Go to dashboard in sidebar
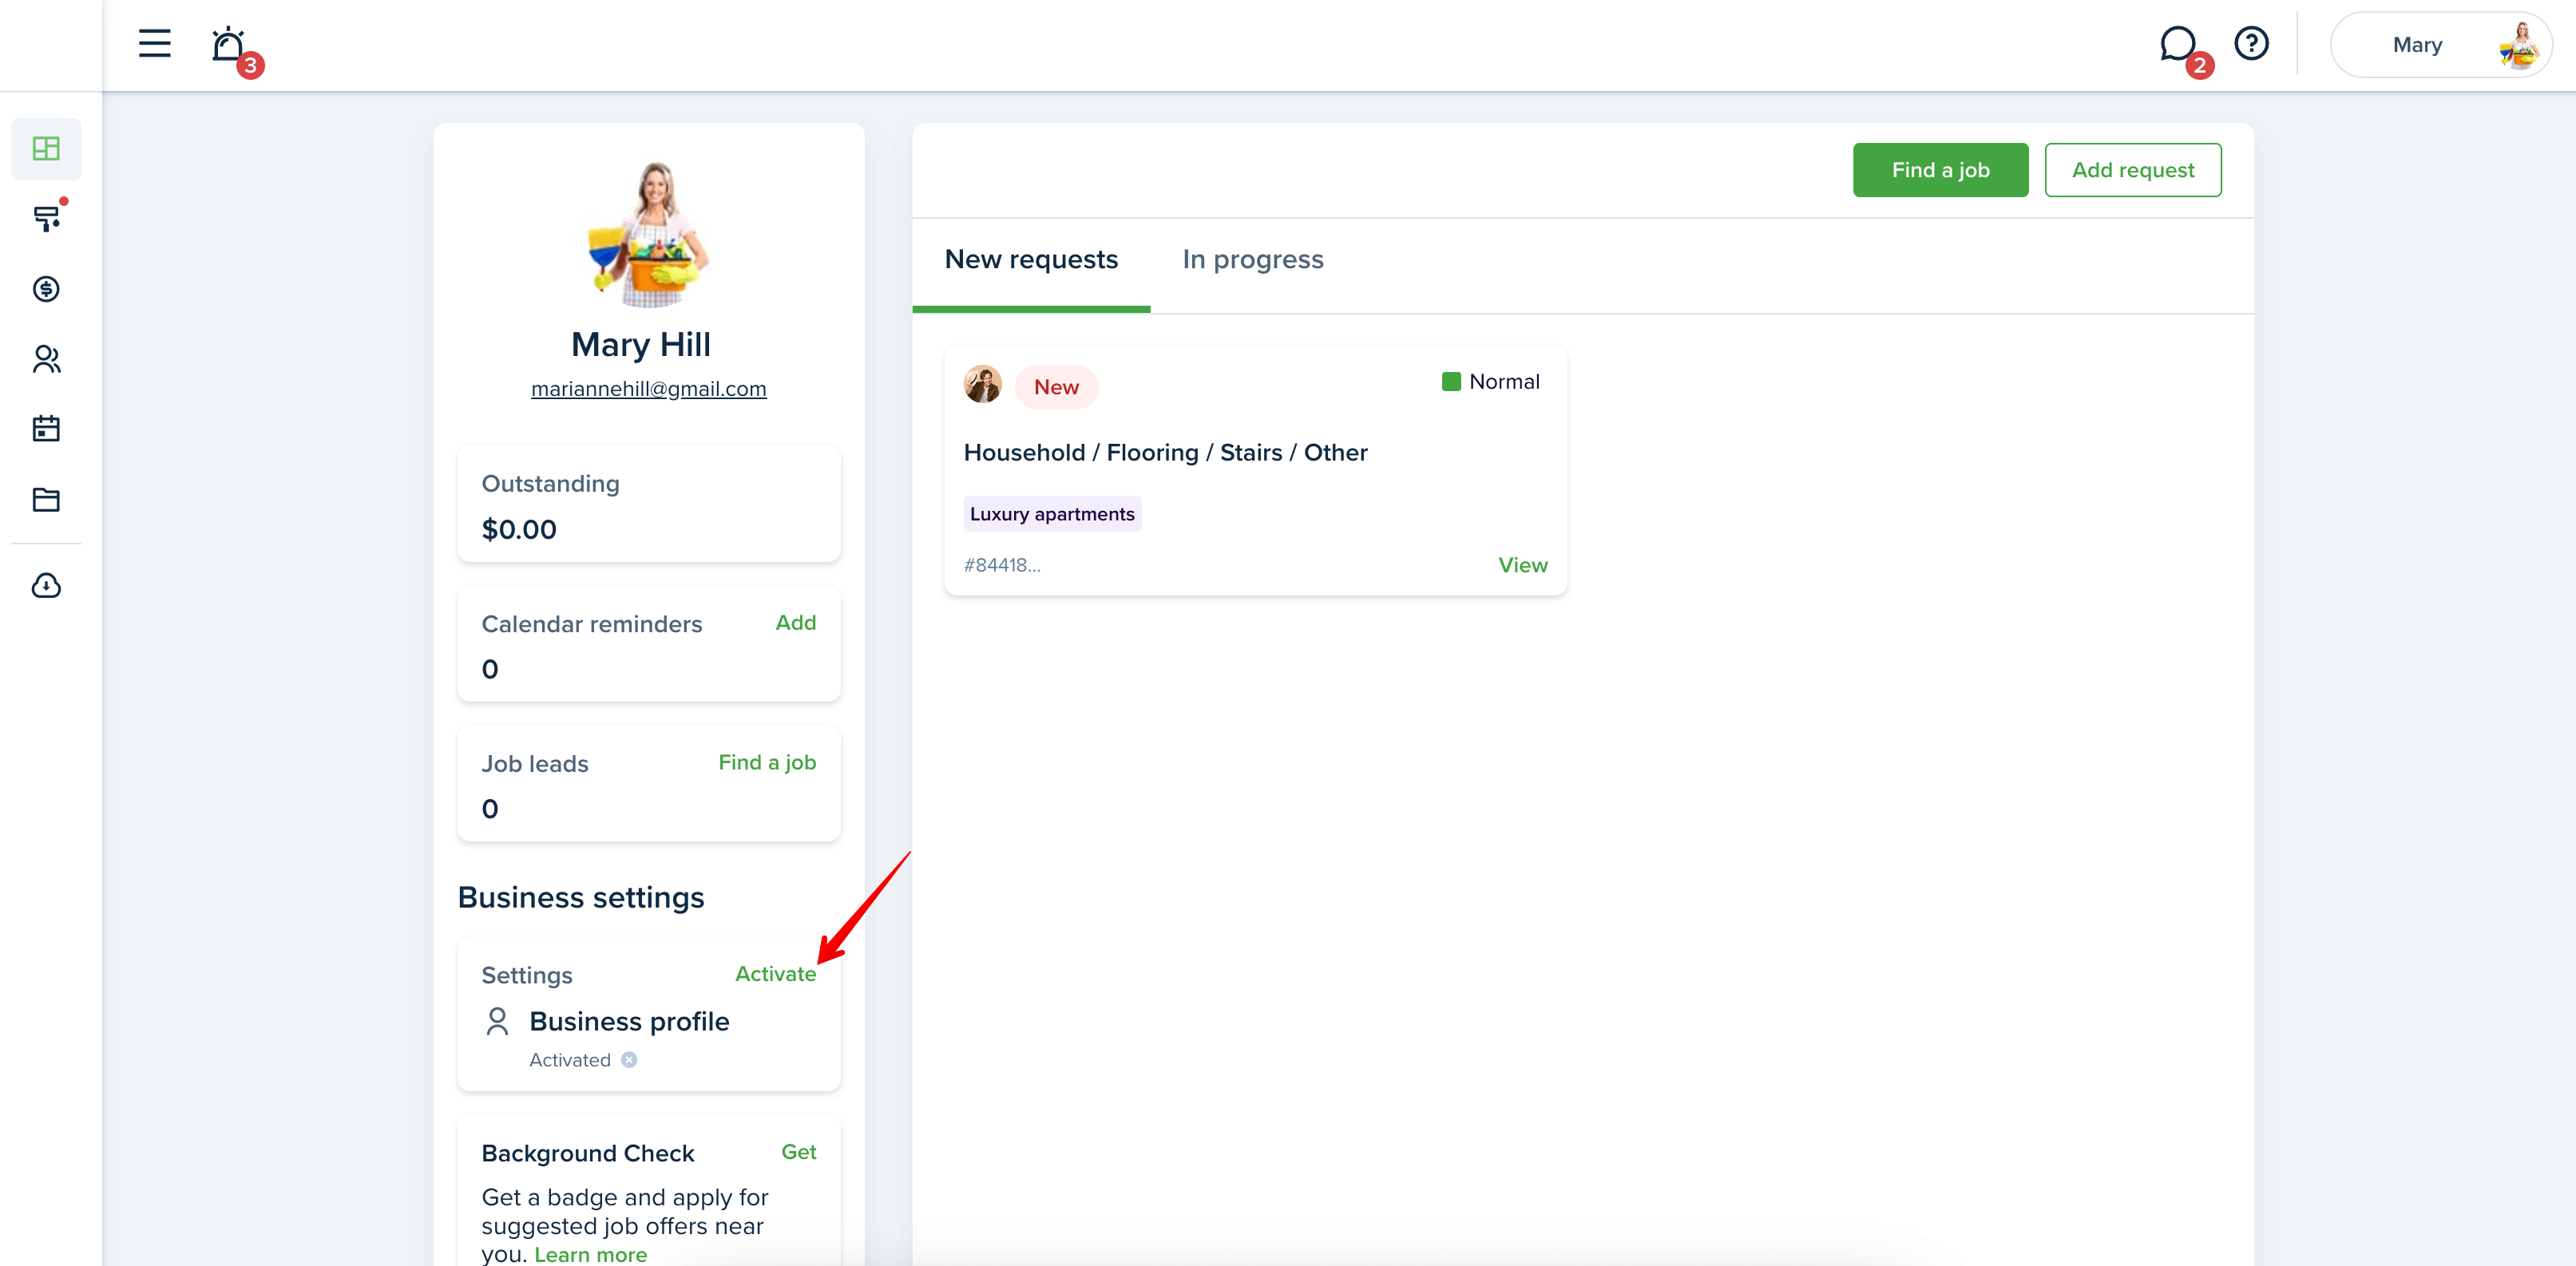This screenshot has height=1266, width=2576. 46,148
